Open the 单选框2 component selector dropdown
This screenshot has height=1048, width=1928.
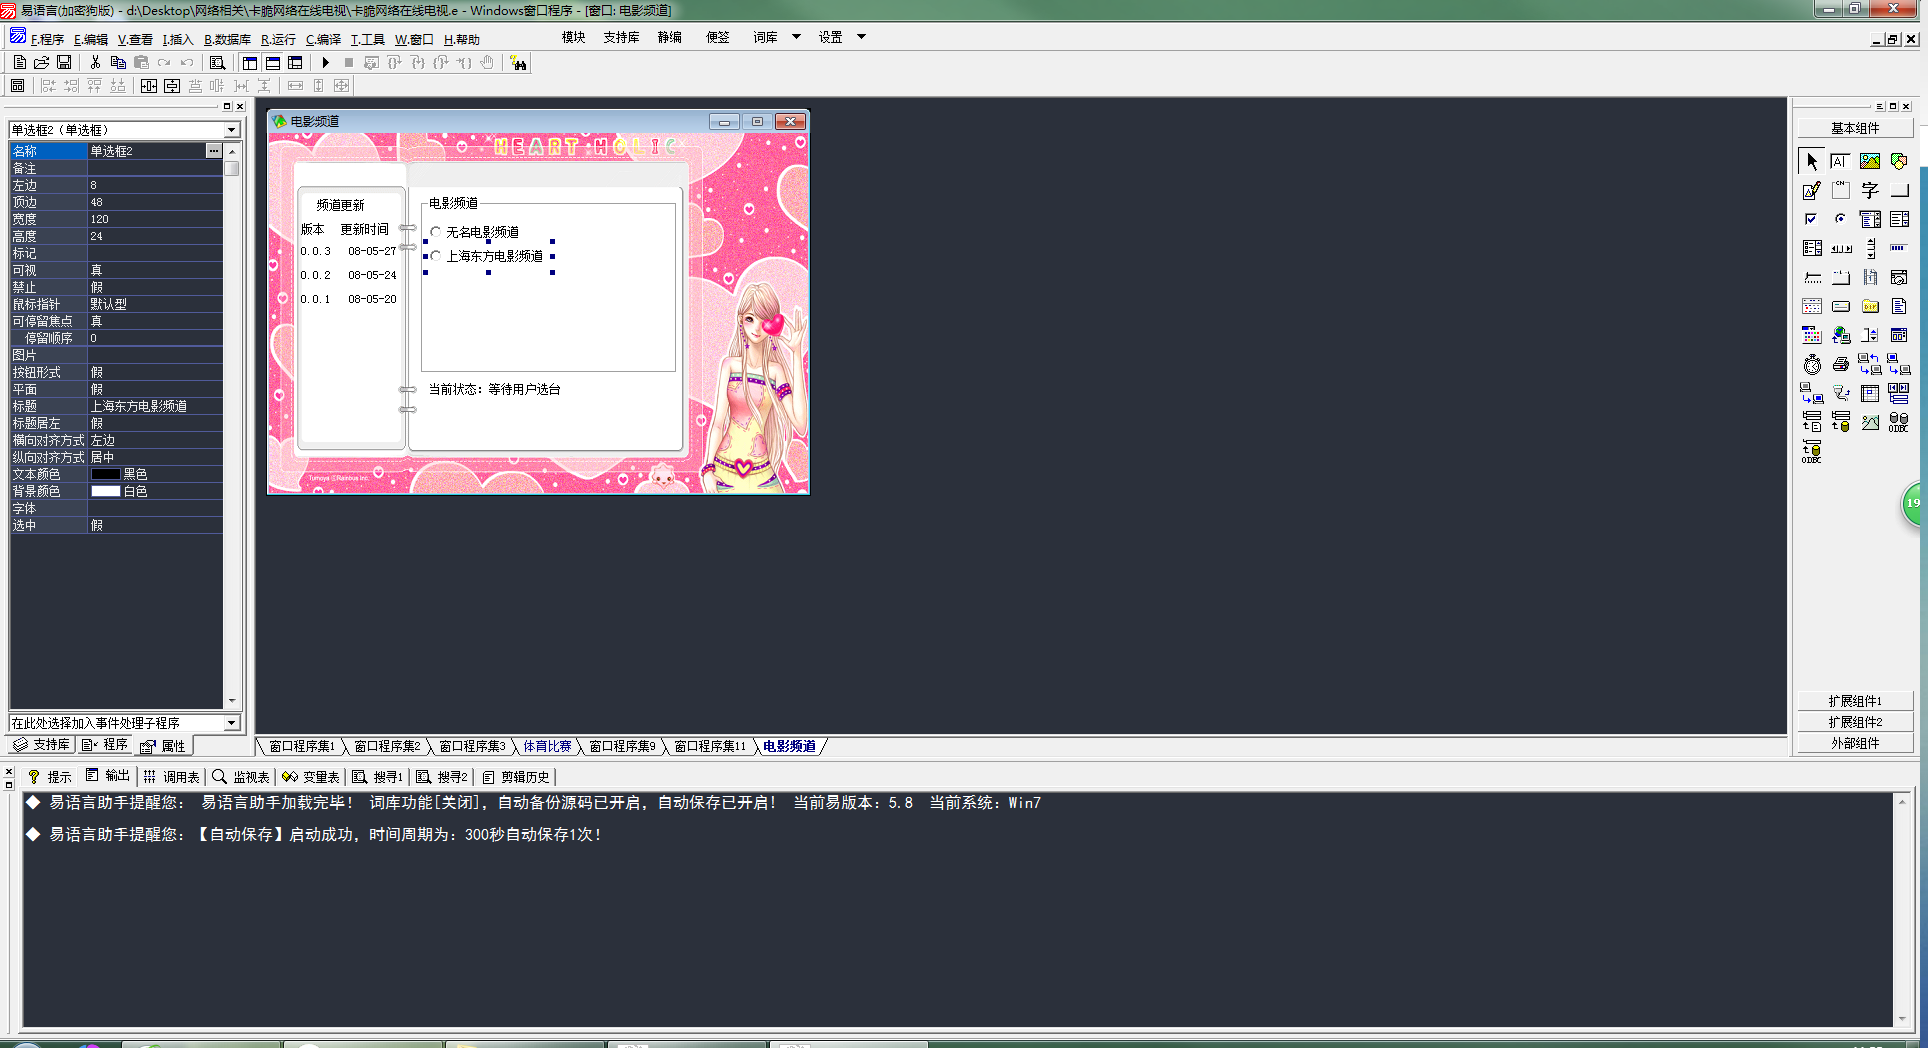click(x=231, y=130)
